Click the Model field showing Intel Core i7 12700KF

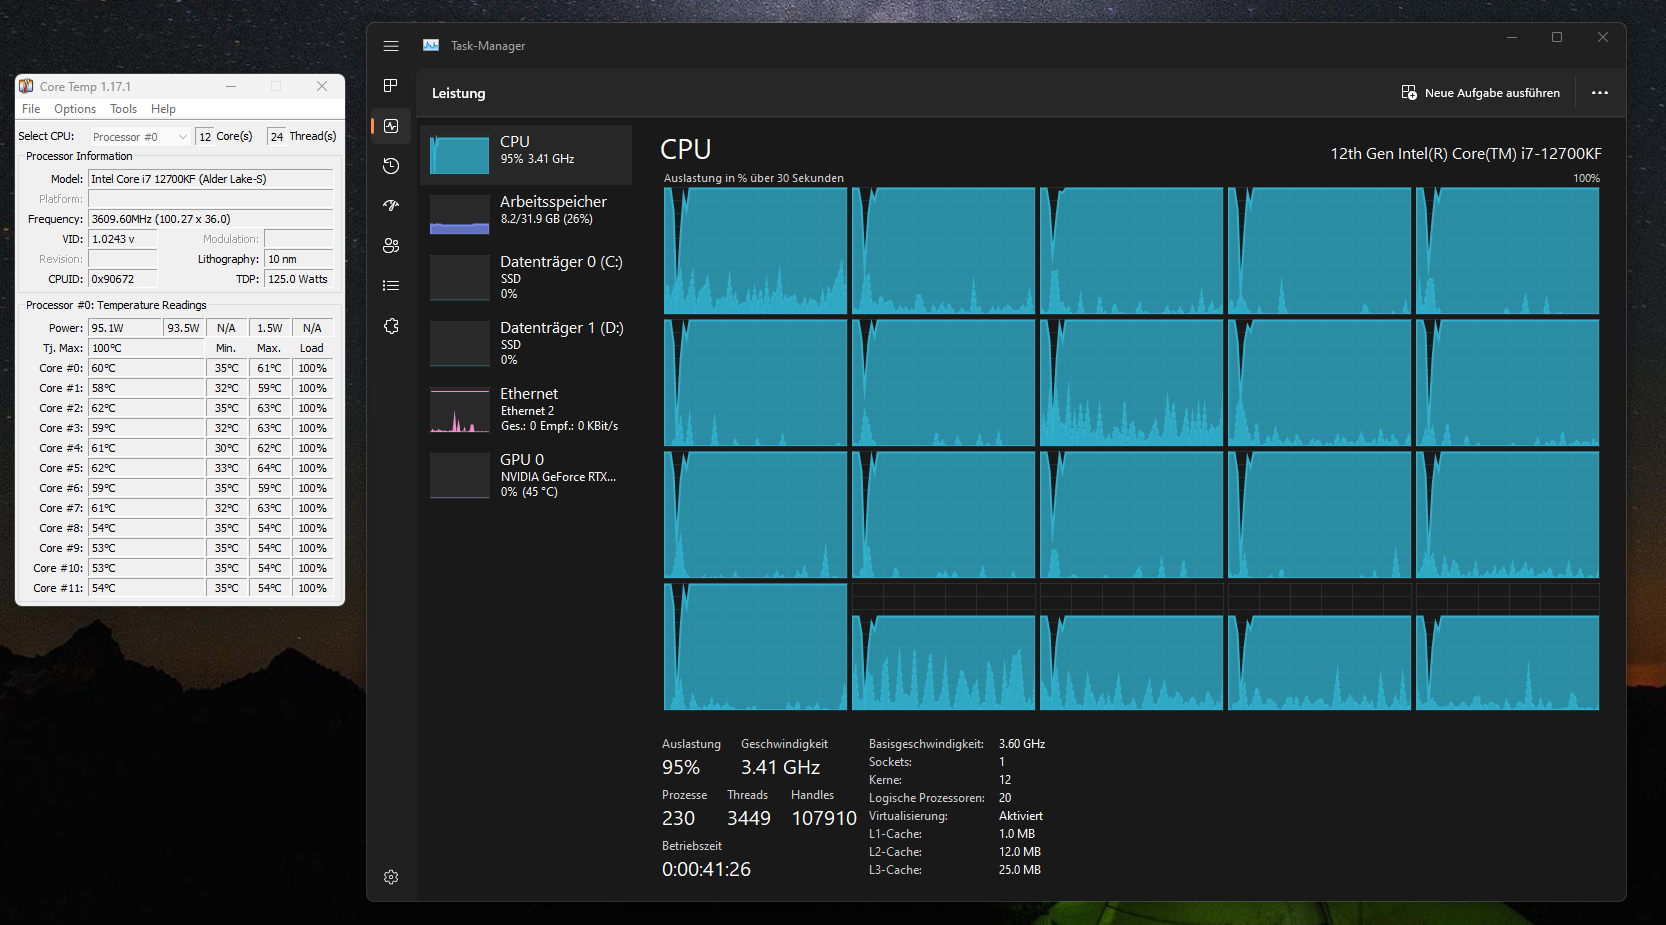211,179
